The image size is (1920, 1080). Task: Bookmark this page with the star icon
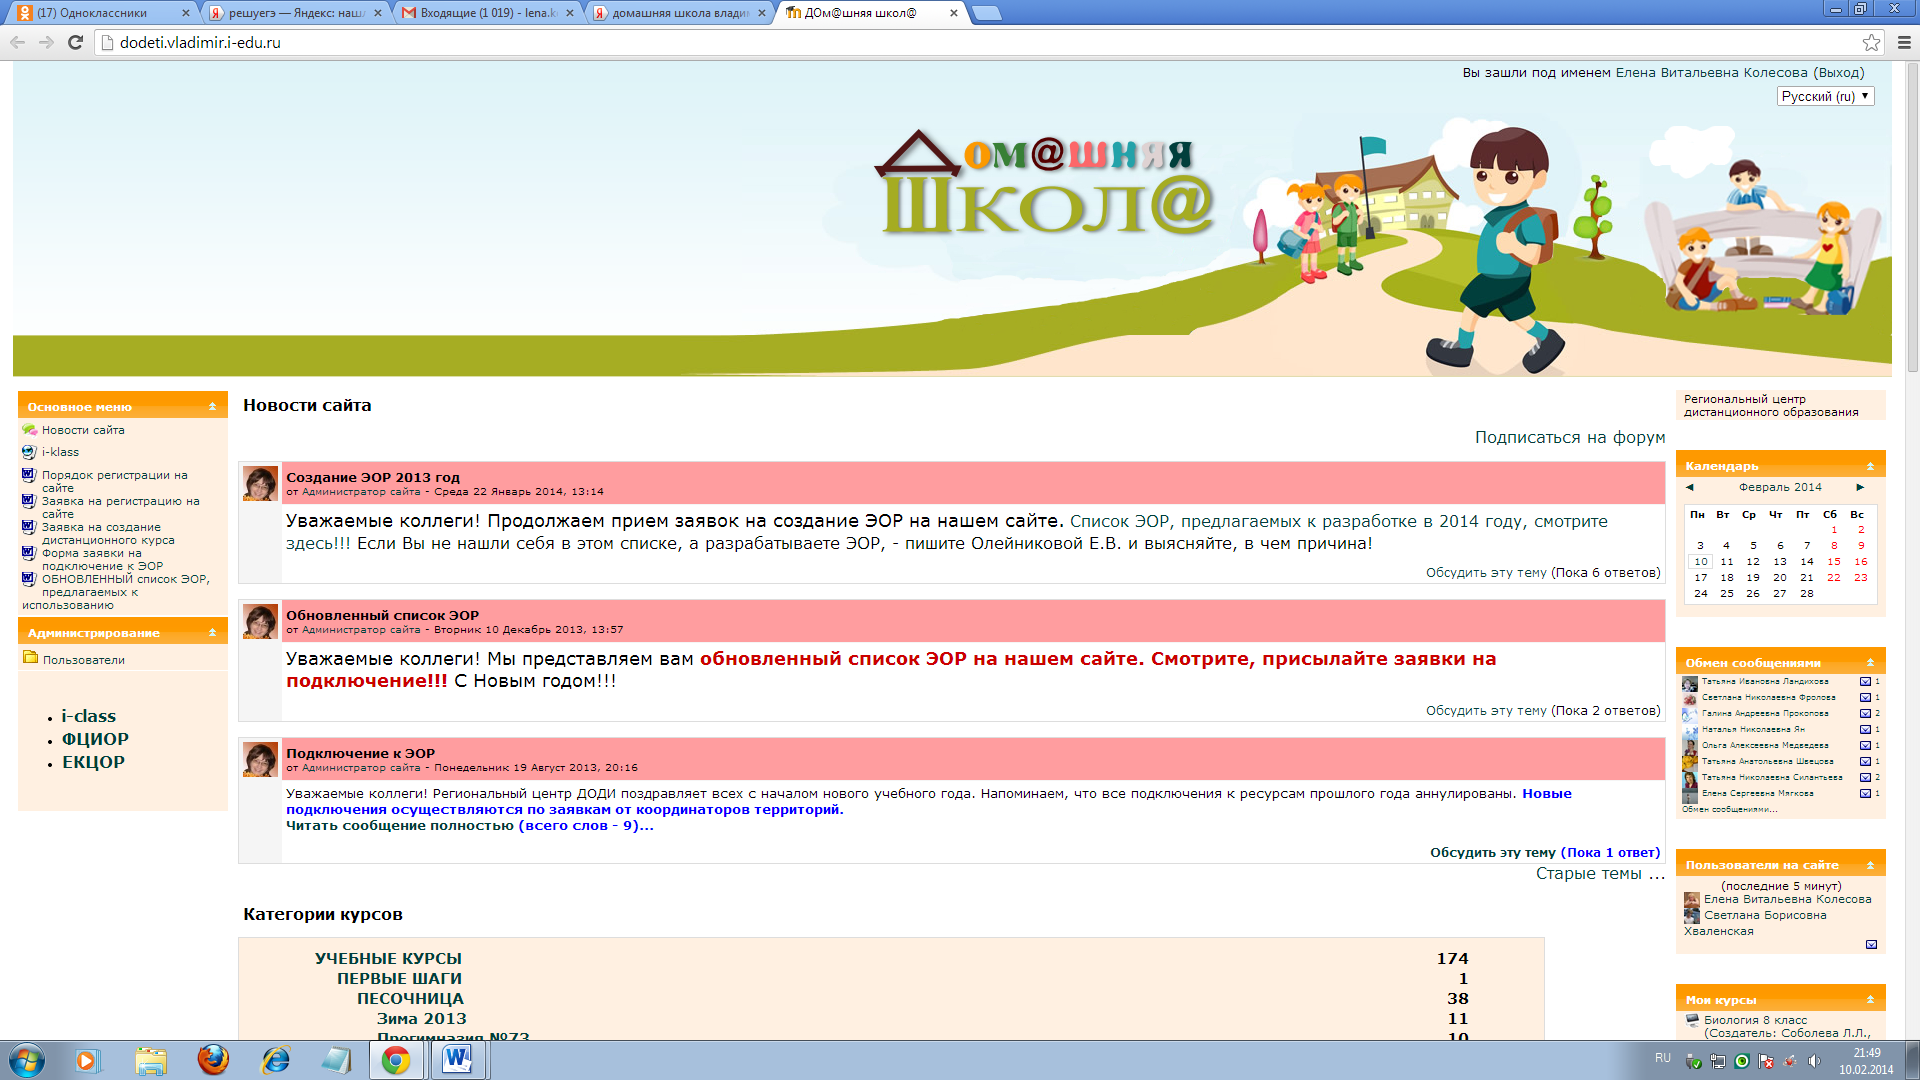[x=1871, y=42]
